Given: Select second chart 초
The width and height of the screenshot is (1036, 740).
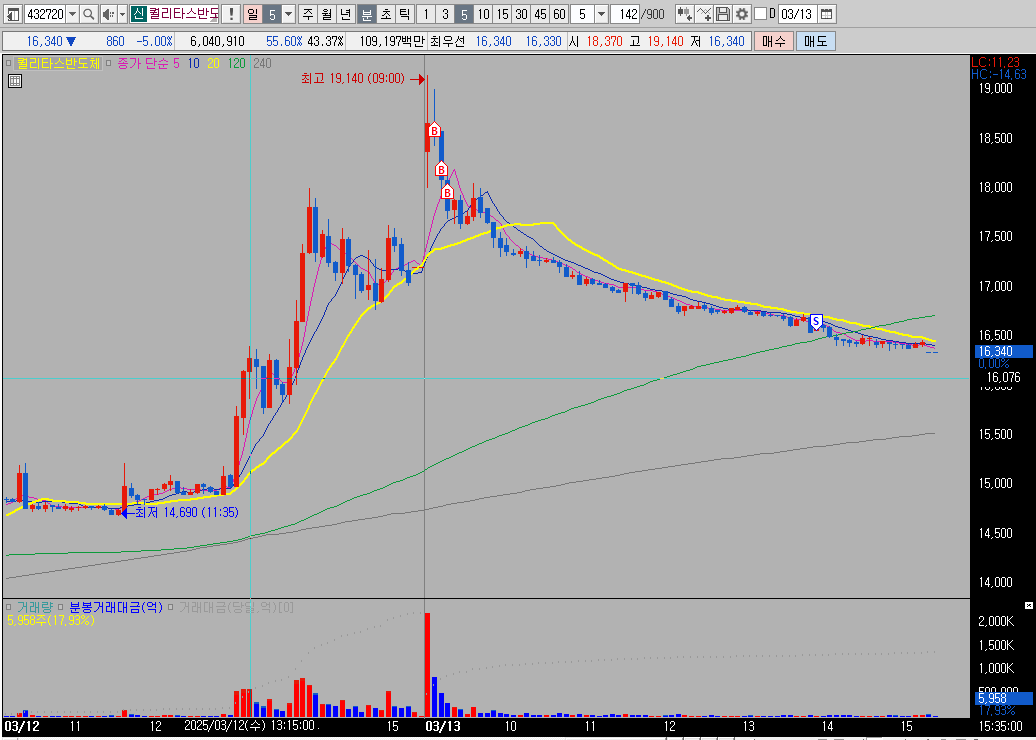Looking at the screenshot, I should point(386,13).
